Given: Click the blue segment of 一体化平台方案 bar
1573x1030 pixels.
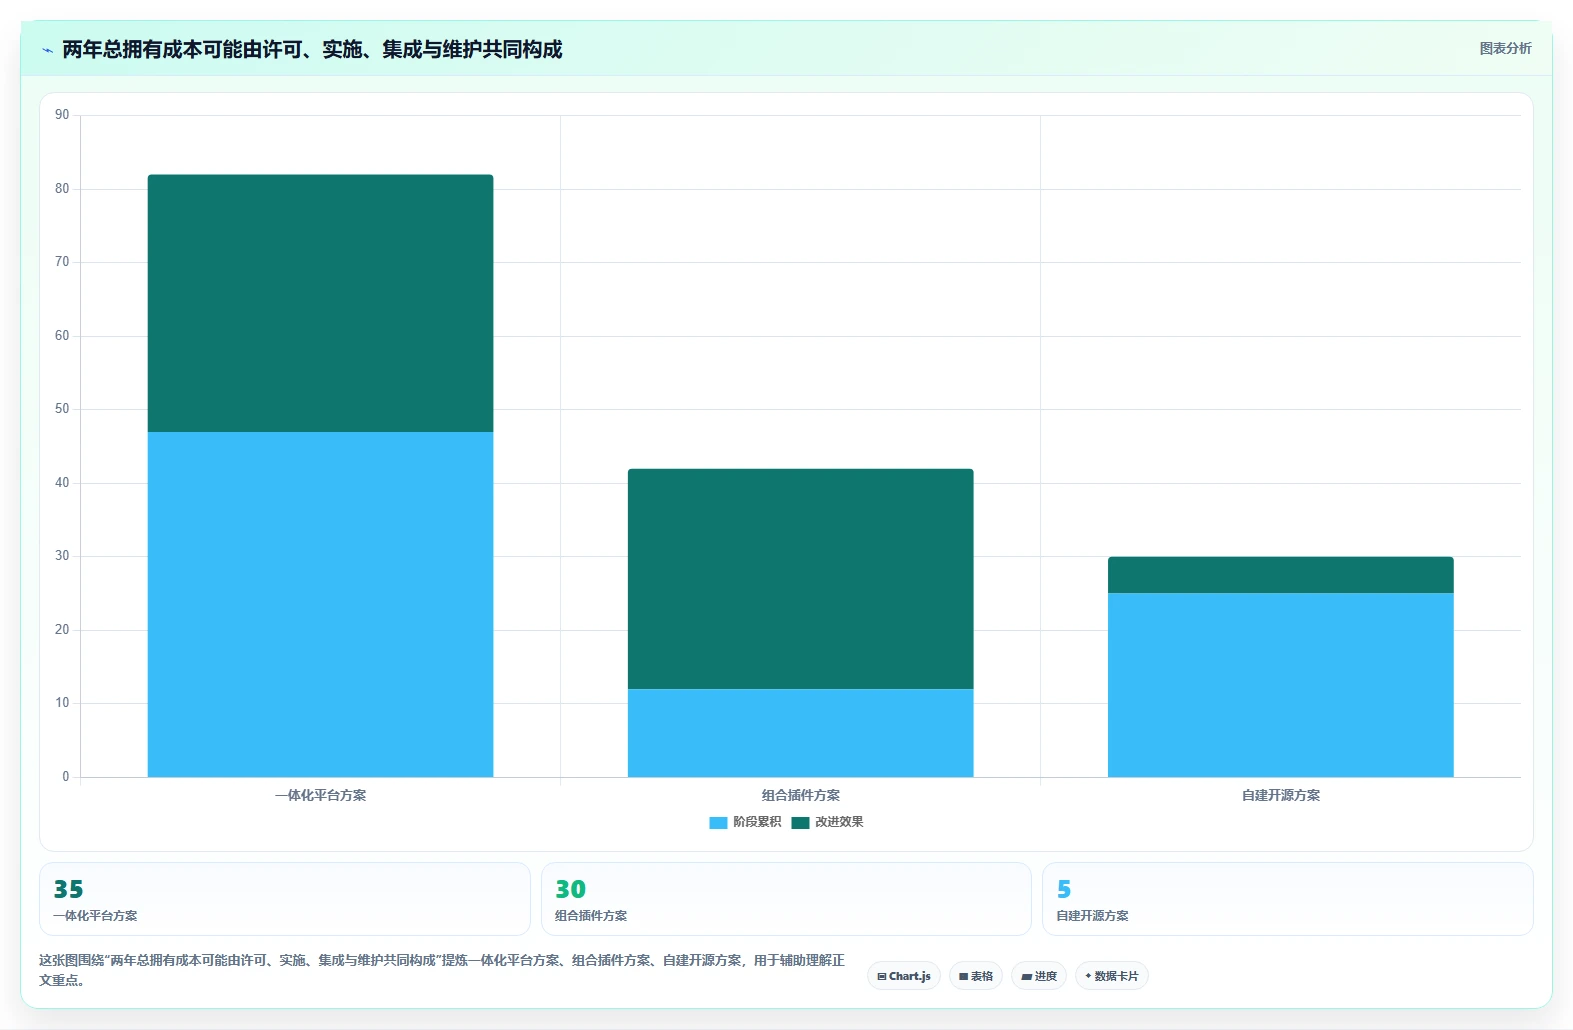Looking at the screenshot, I should click(x=320, y=604).
